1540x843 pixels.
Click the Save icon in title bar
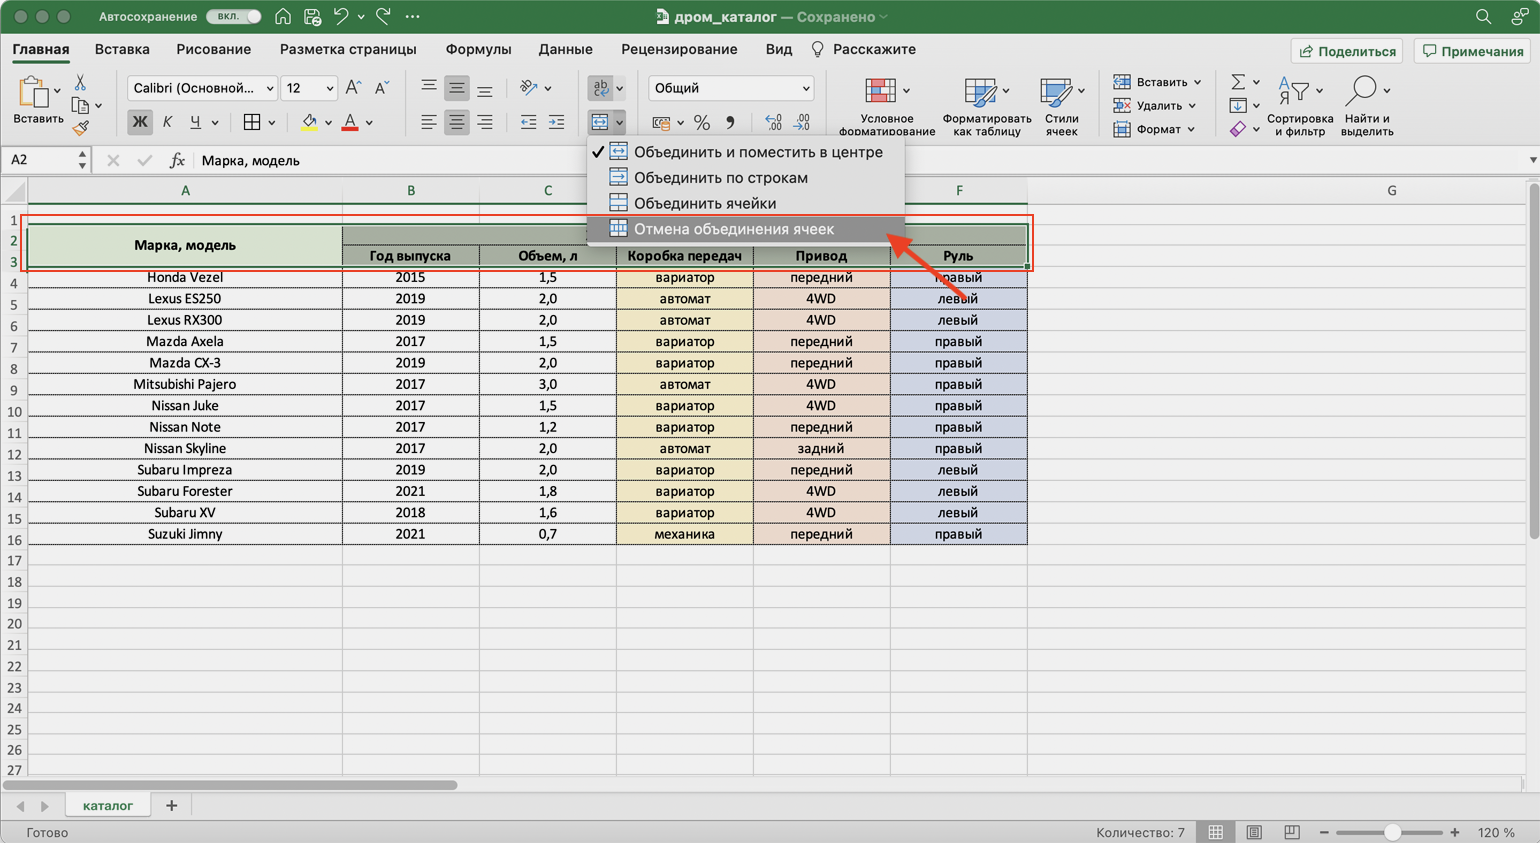312,17
